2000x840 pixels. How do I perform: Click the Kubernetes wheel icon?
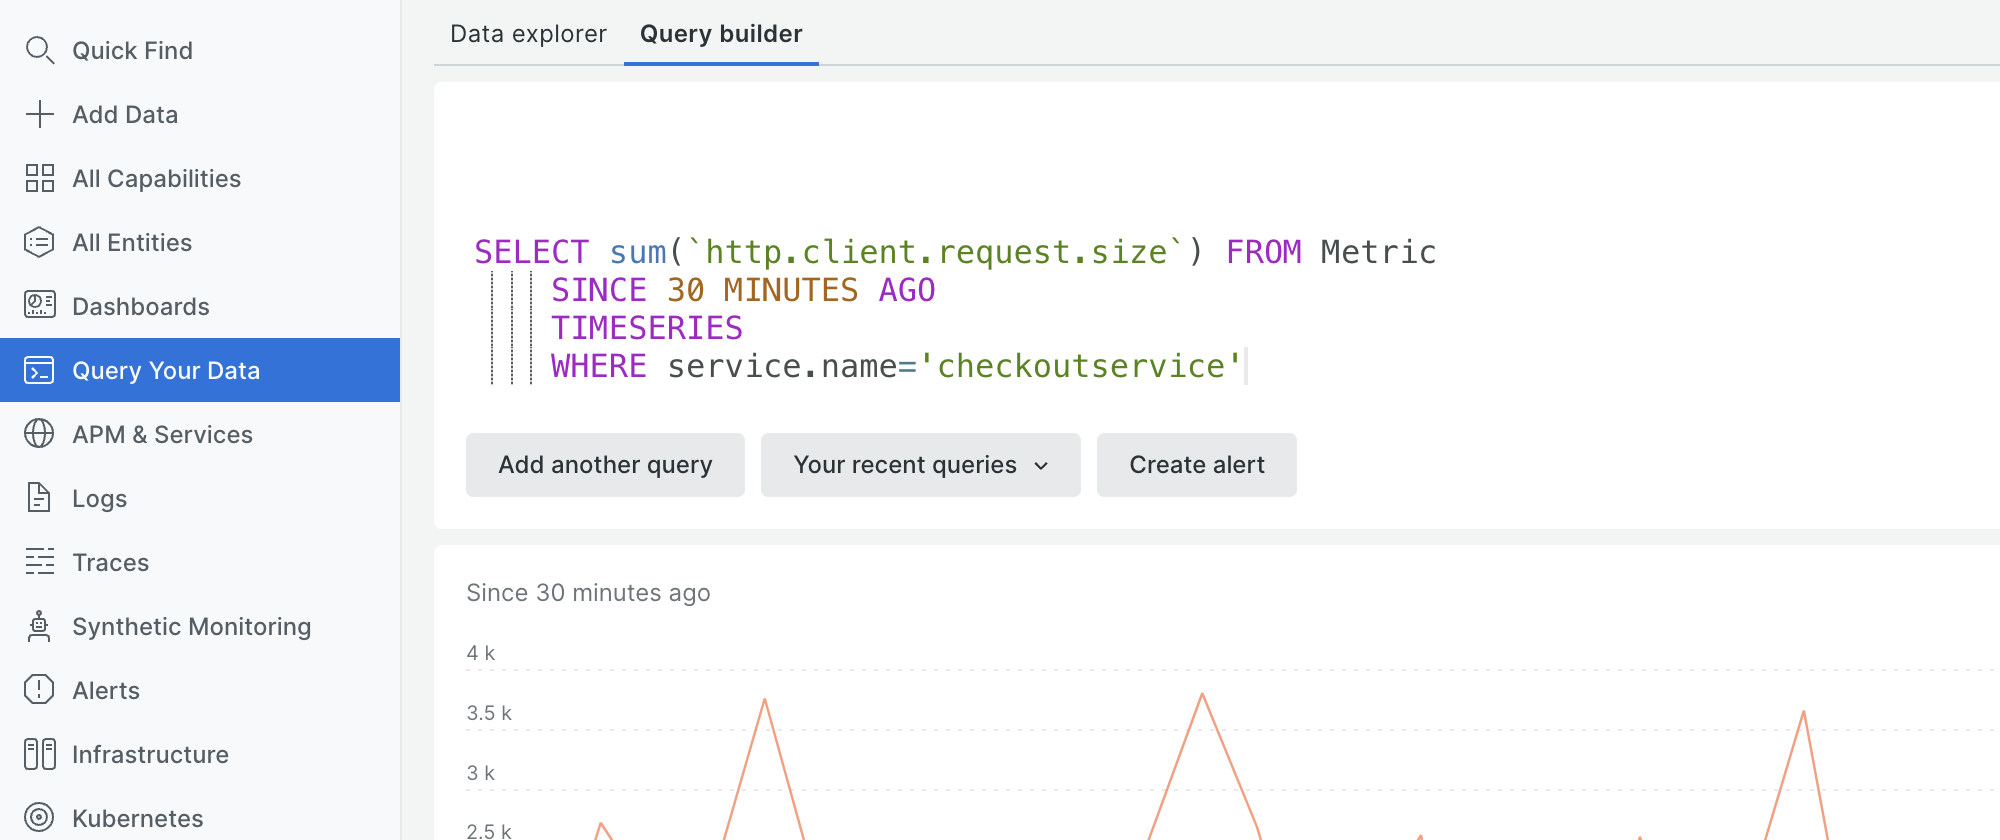[39, 818]
